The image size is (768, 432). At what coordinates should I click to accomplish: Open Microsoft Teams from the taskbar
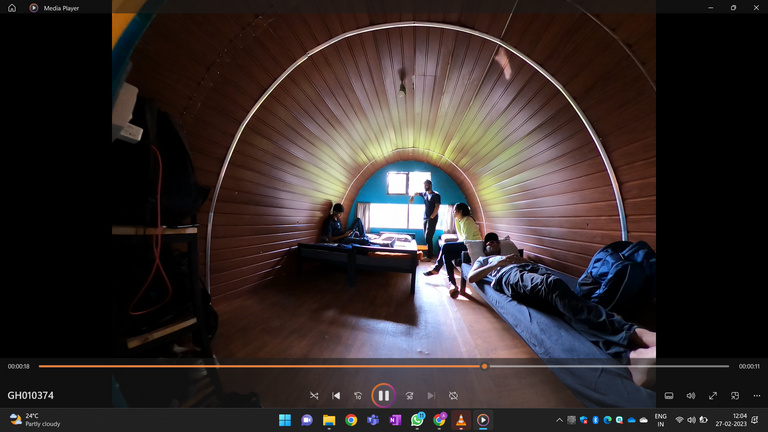click(x=373, y=420)
